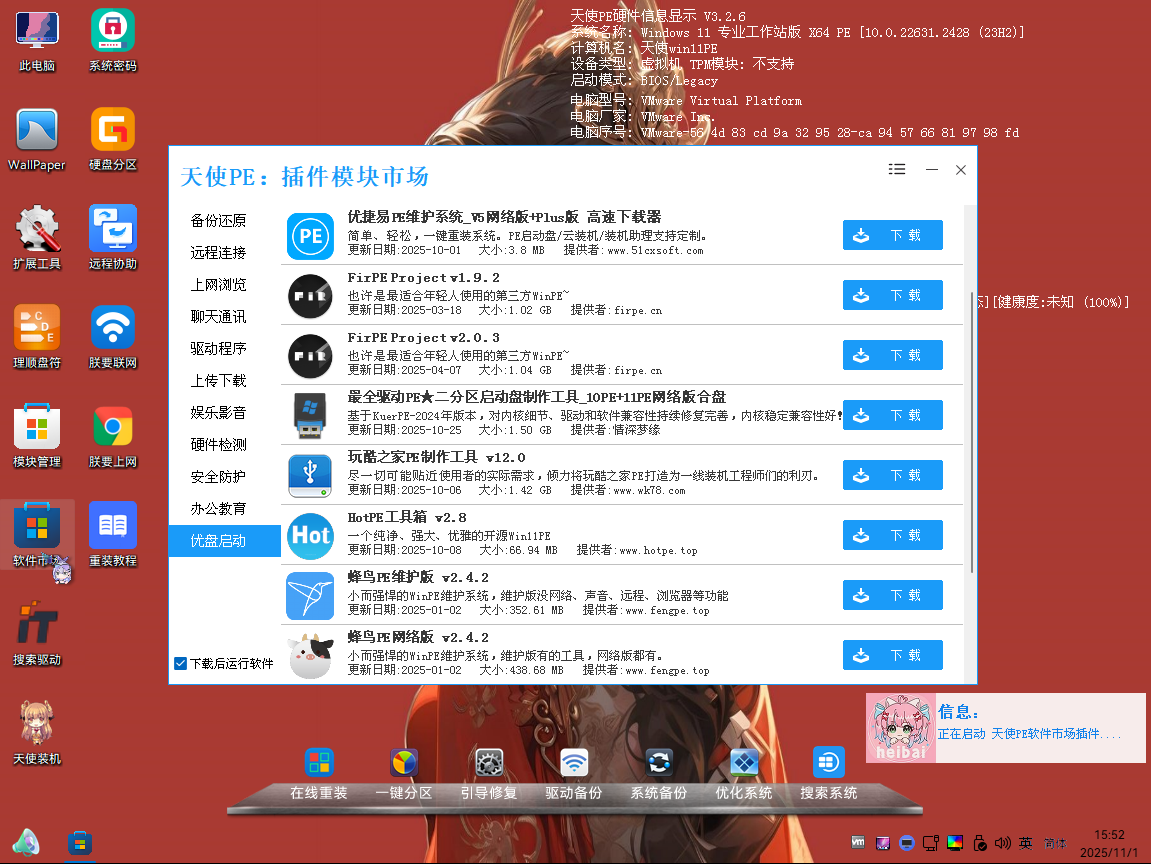Open the 远程协助 desktop icon

(x=113, y=229)
